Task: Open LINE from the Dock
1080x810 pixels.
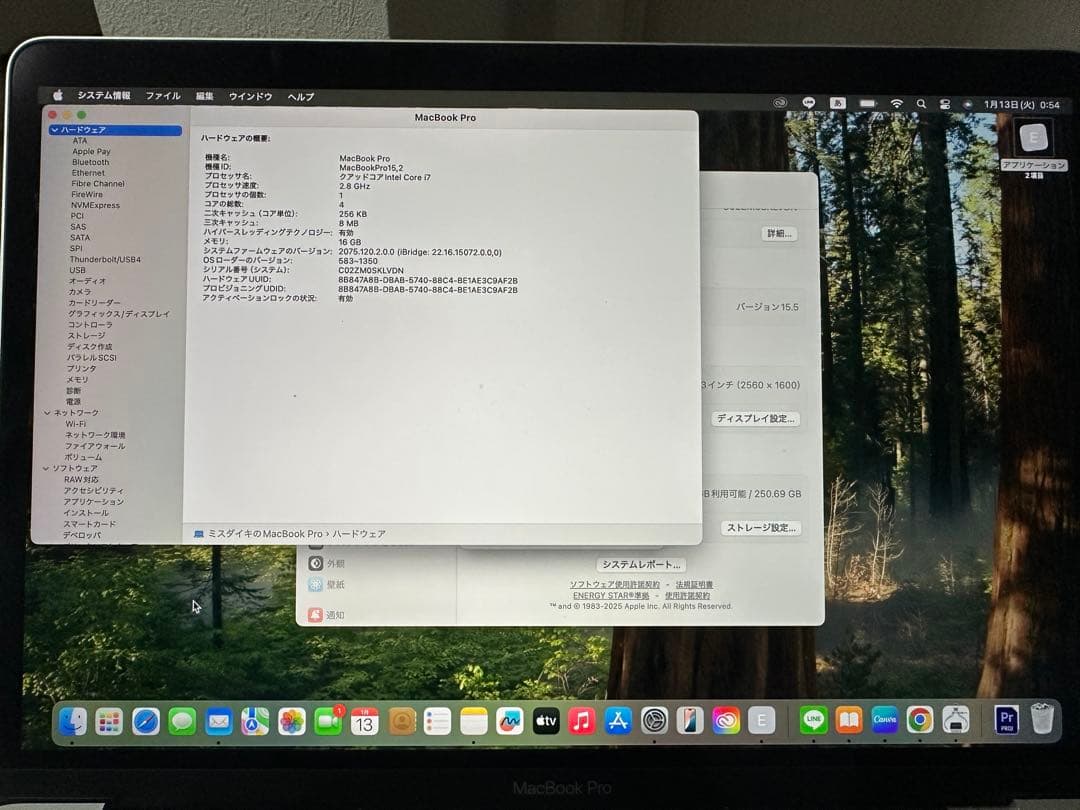Action: coord(813,718)
